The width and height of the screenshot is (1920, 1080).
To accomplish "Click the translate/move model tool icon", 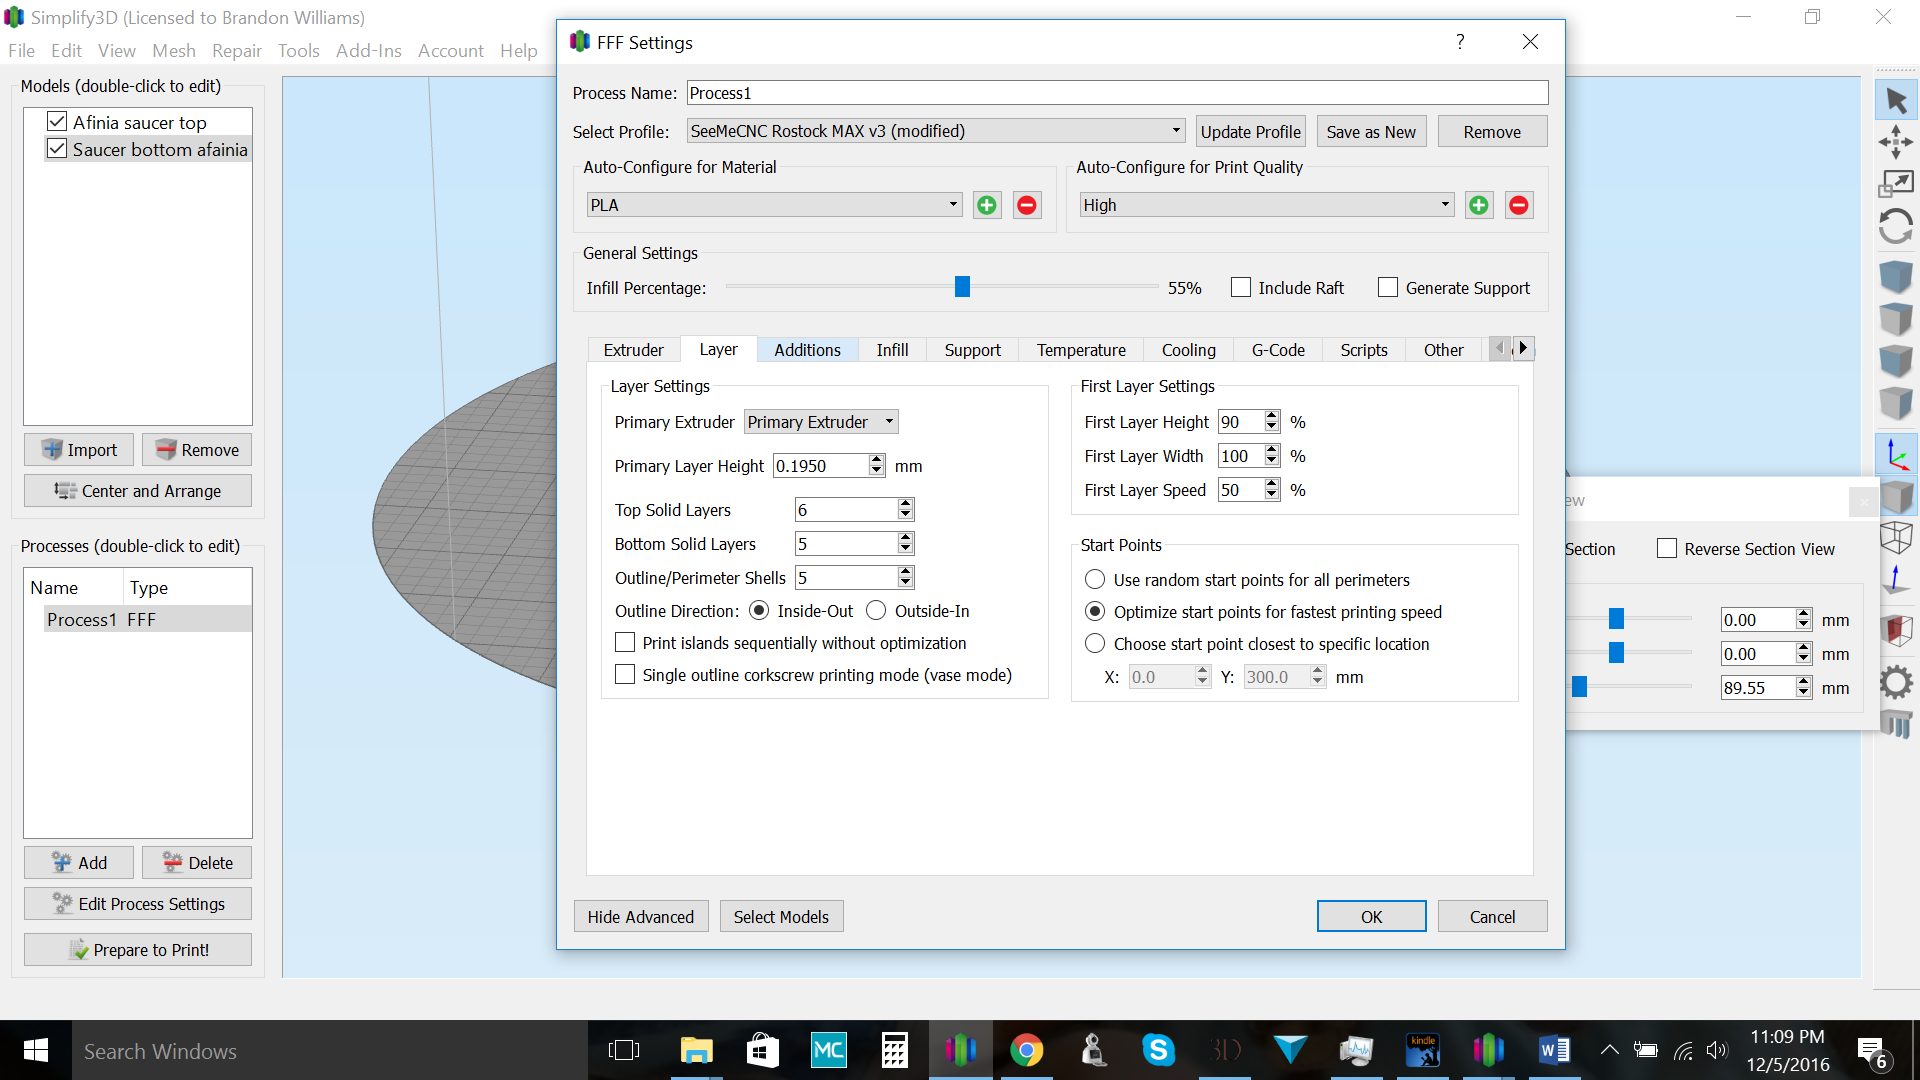I will [x=1896, y=142].
